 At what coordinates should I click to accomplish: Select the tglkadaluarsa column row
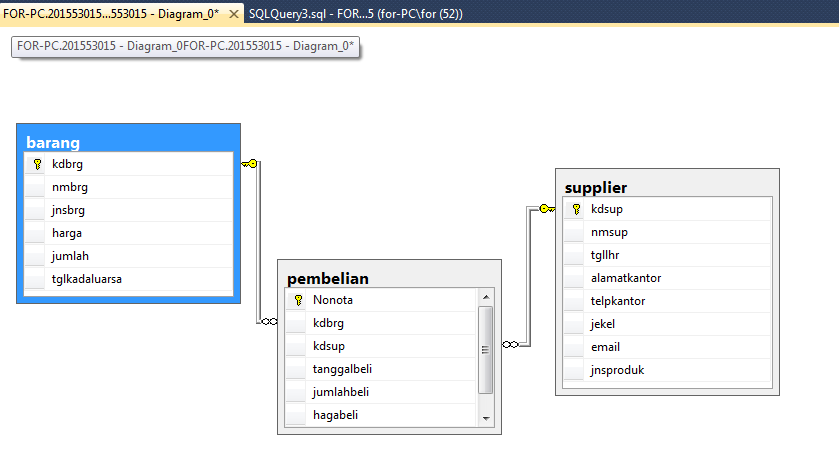point(128,279)
